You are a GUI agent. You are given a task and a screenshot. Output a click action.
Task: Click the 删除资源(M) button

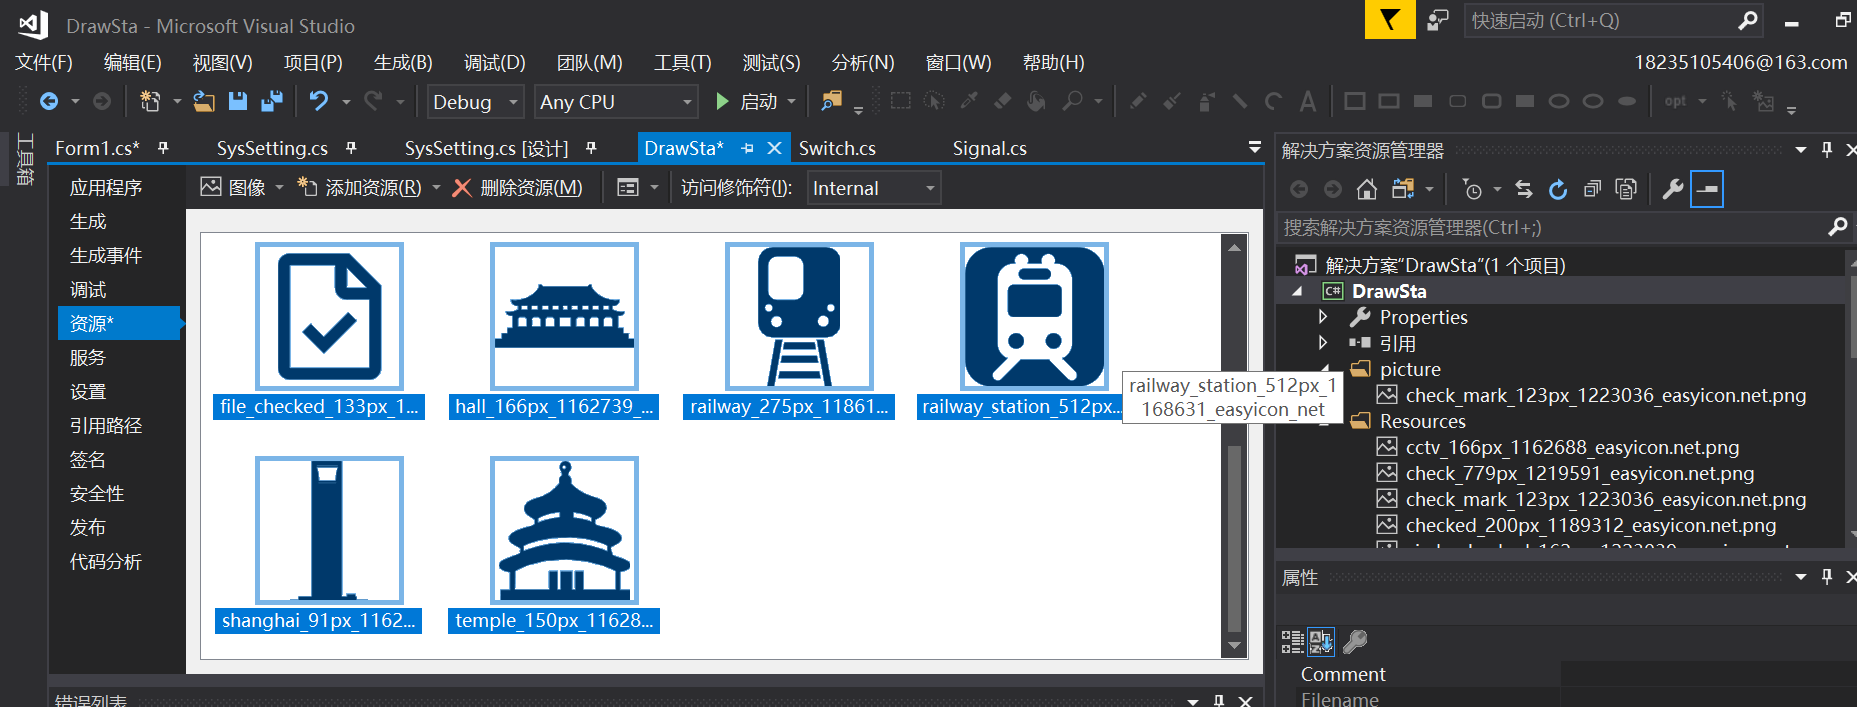[x=517, y=188]
